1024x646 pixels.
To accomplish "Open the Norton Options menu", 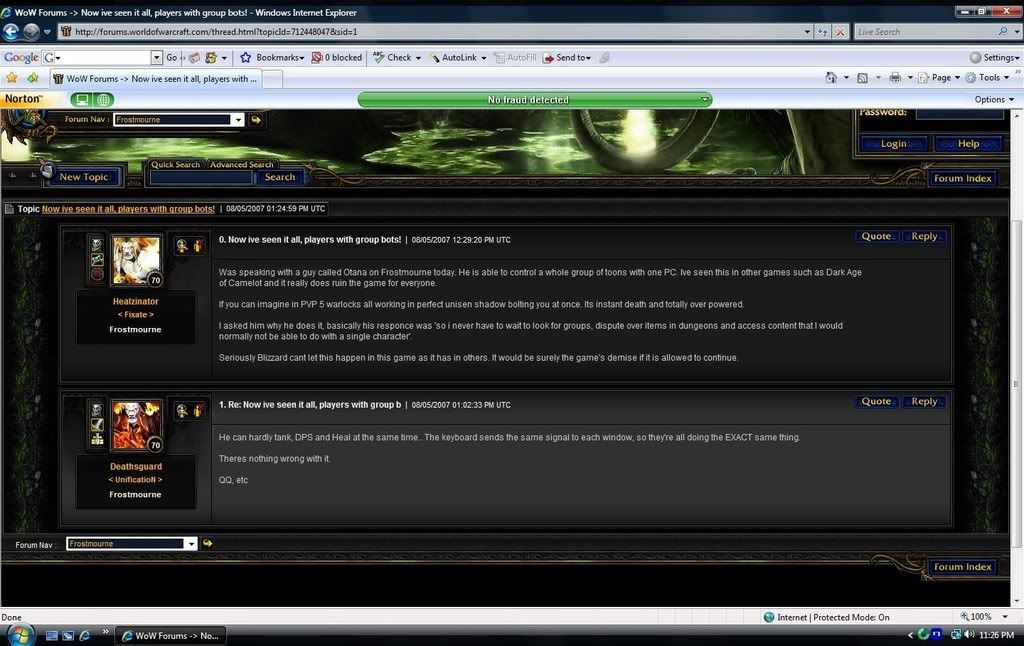I will [994, 99].
